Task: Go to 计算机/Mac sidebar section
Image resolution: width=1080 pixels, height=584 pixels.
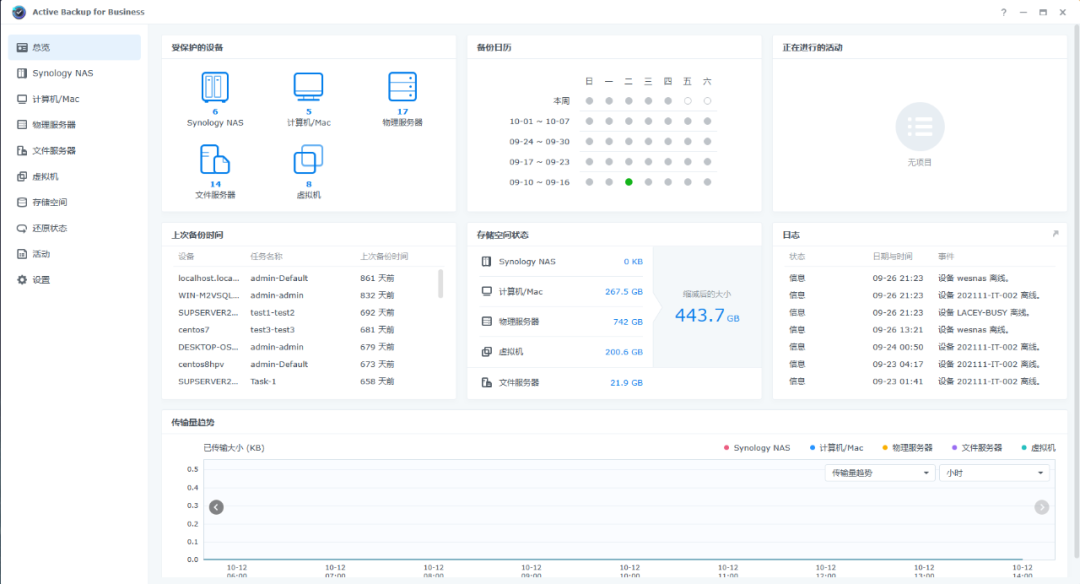Action: coord(74,99)
